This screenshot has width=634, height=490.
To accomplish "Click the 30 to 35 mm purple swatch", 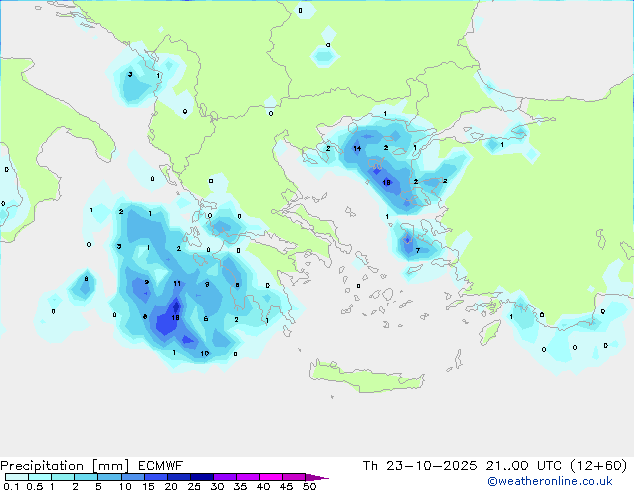I will click(x=224, y=477).
